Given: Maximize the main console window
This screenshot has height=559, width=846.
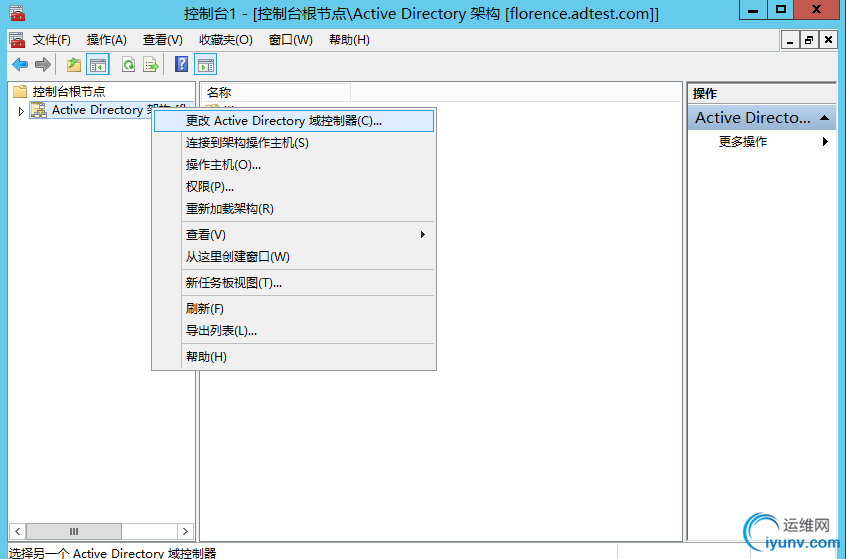Looking at the screenshot, I should pos(781,10).
